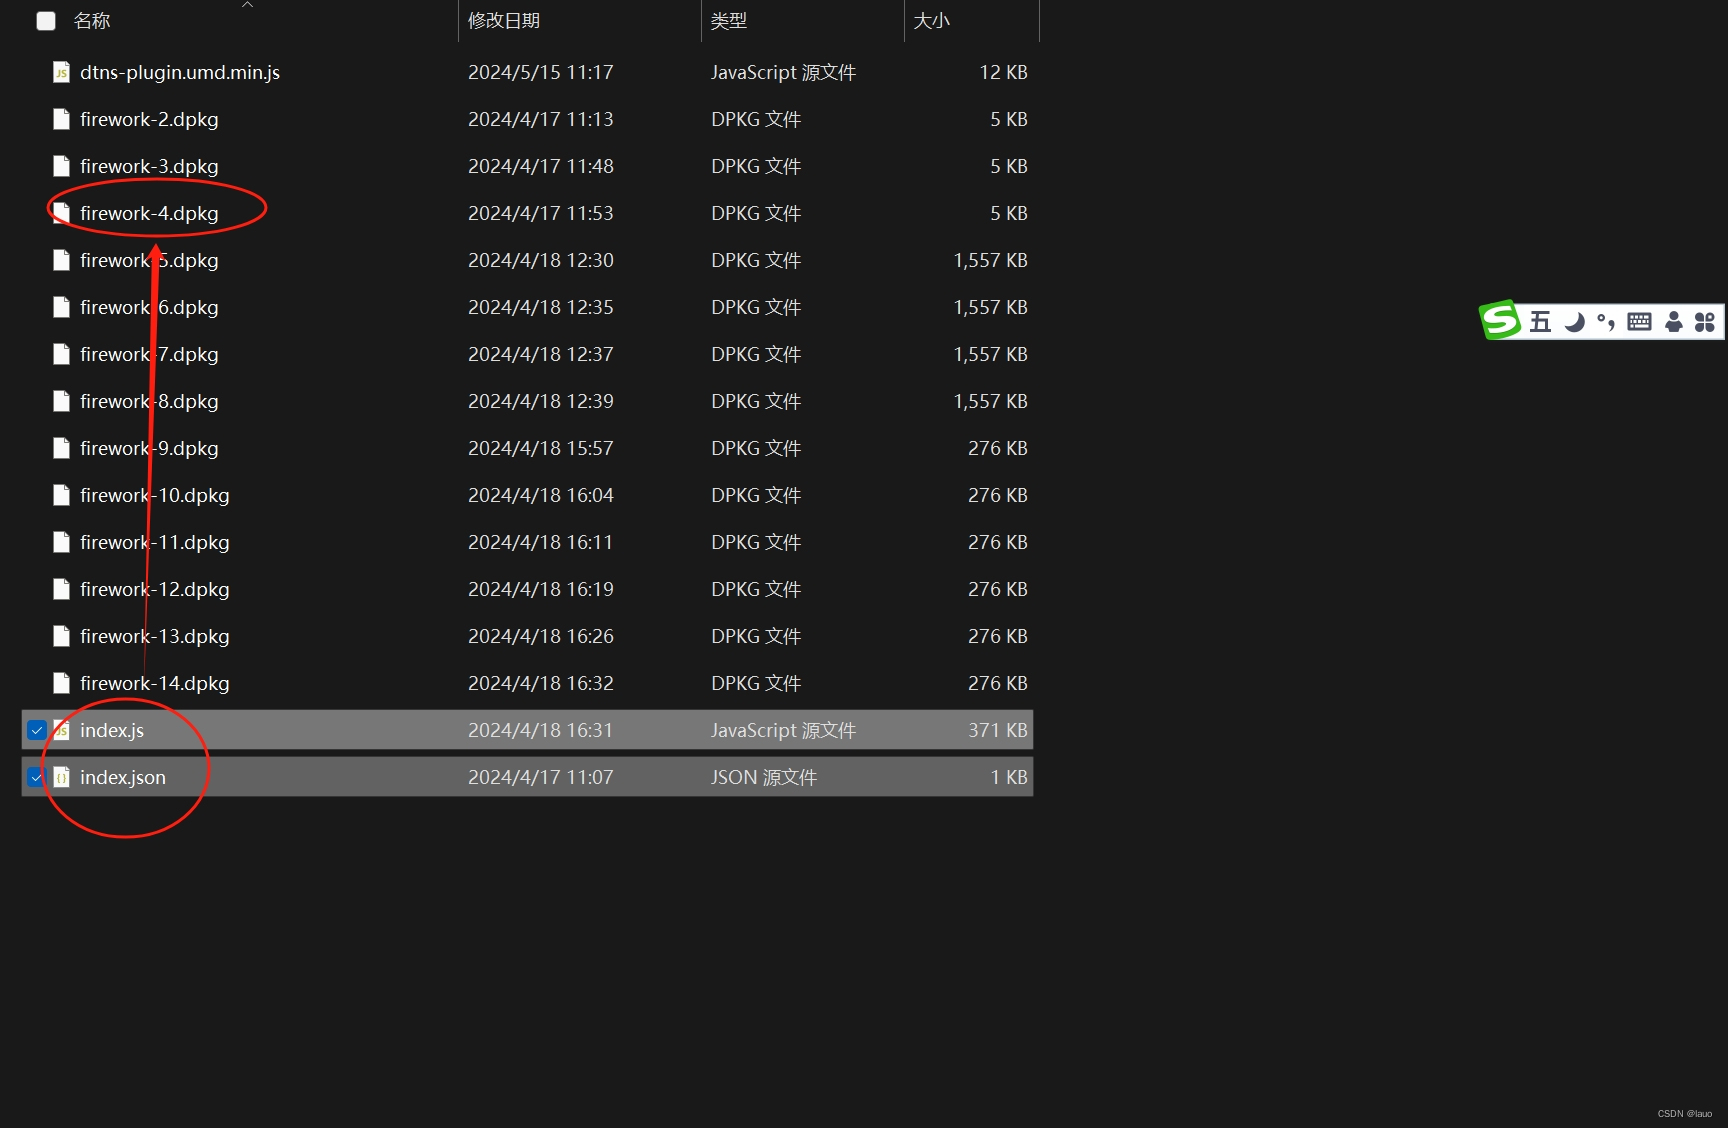Click 5 KB in the firework-2.dpkg row

(x=1009, y=119)
